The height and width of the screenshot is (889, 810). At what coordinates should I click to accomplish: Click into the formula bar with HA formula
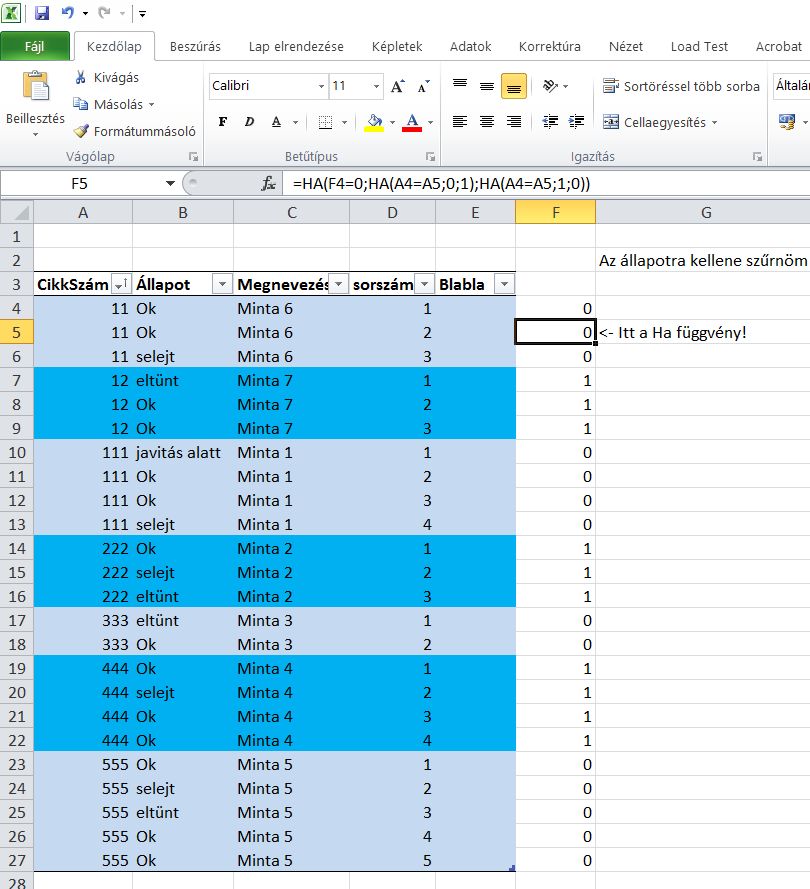coord(546,184)
